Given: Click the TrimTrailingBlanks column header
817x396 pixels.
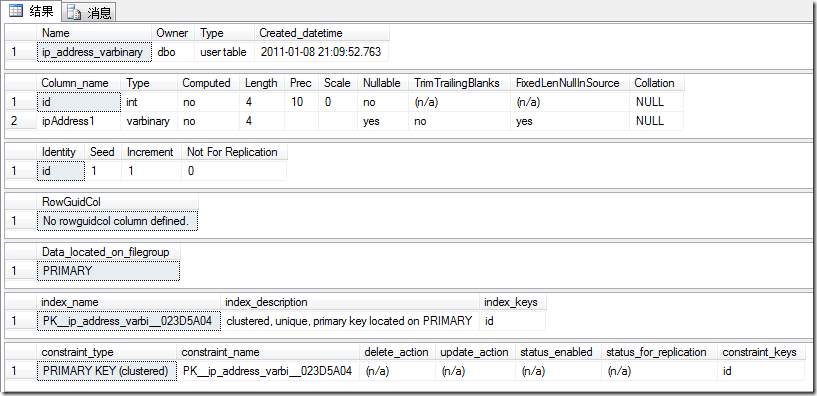Looking at the screenshot, I should 459,83.
